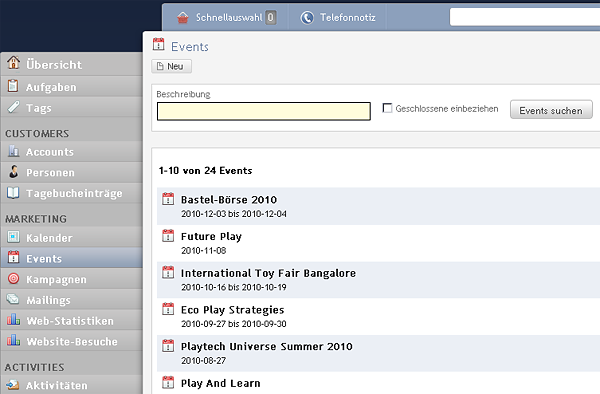
Task: Click the Telefonnotiz phone icon
Action: (307, 18)
